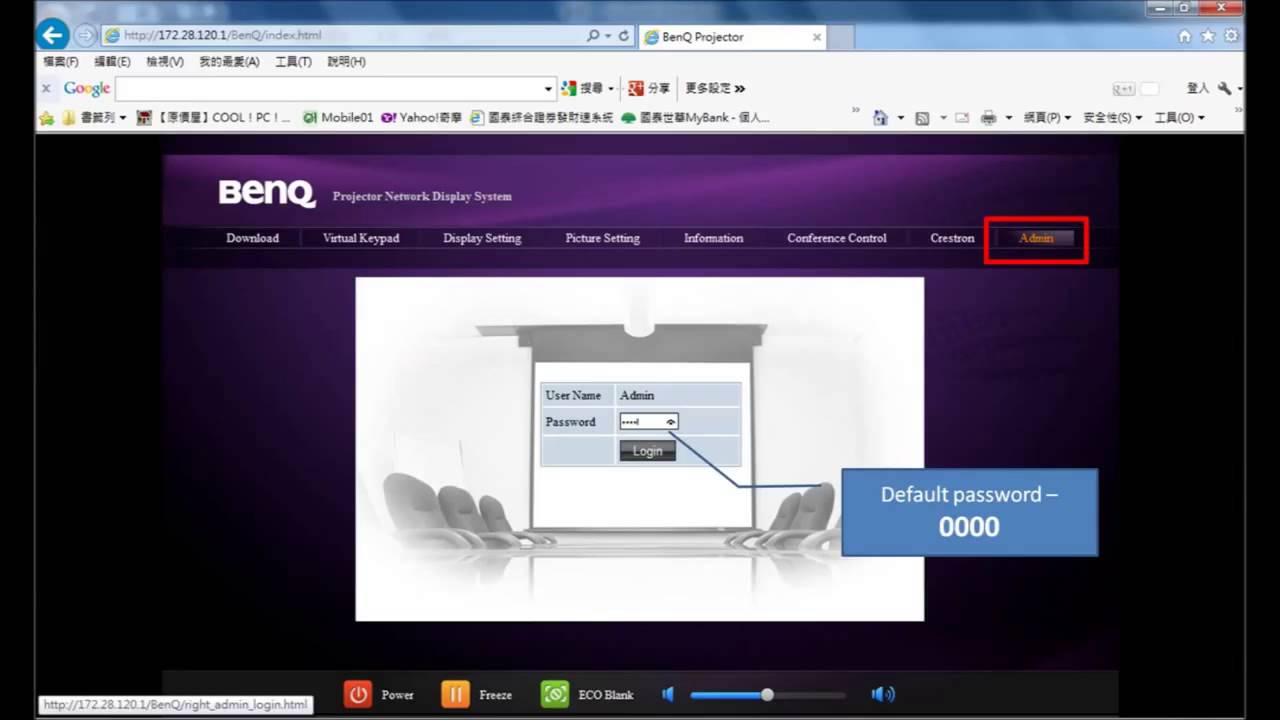1280x720 pixels.
Task: Click volume up speaker icon
Action: [882, 694]
